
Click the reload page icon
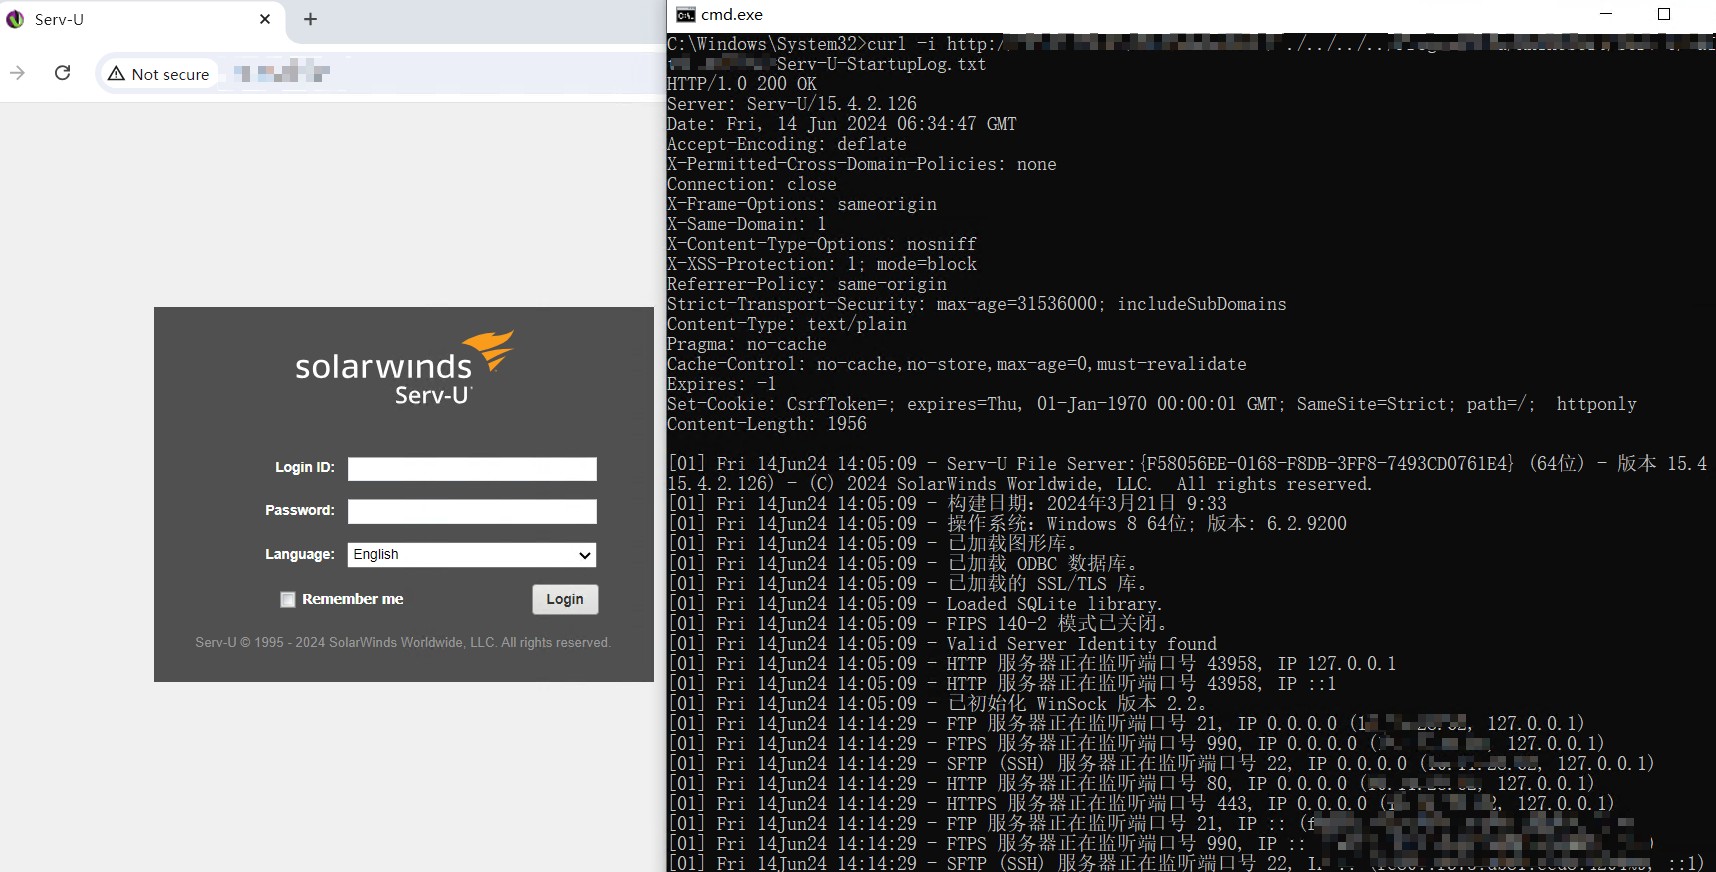(x=62, y=73)
